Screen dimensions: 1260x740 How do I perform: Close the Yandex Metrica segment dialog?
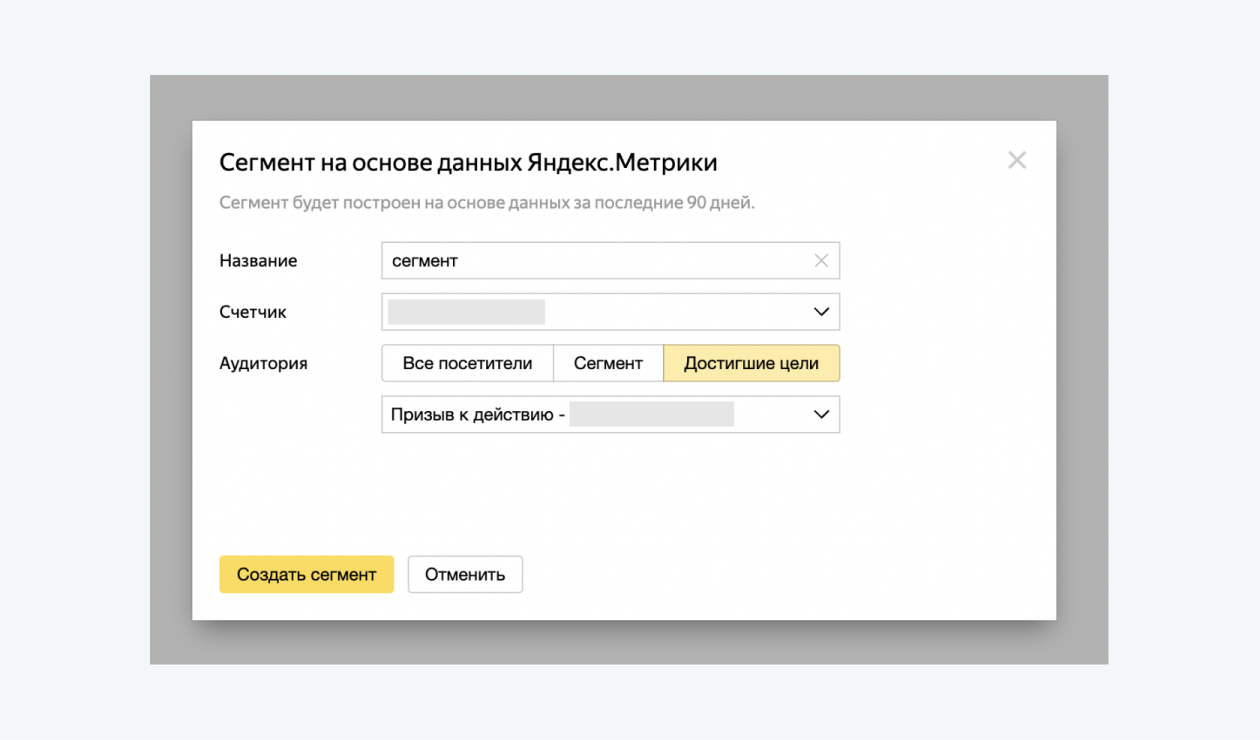tap(1017, 160)
